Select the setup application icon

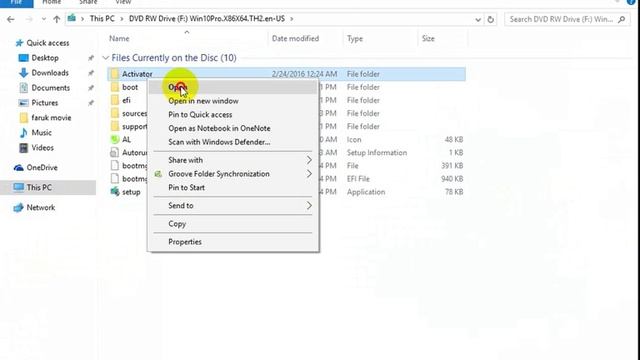115,191
